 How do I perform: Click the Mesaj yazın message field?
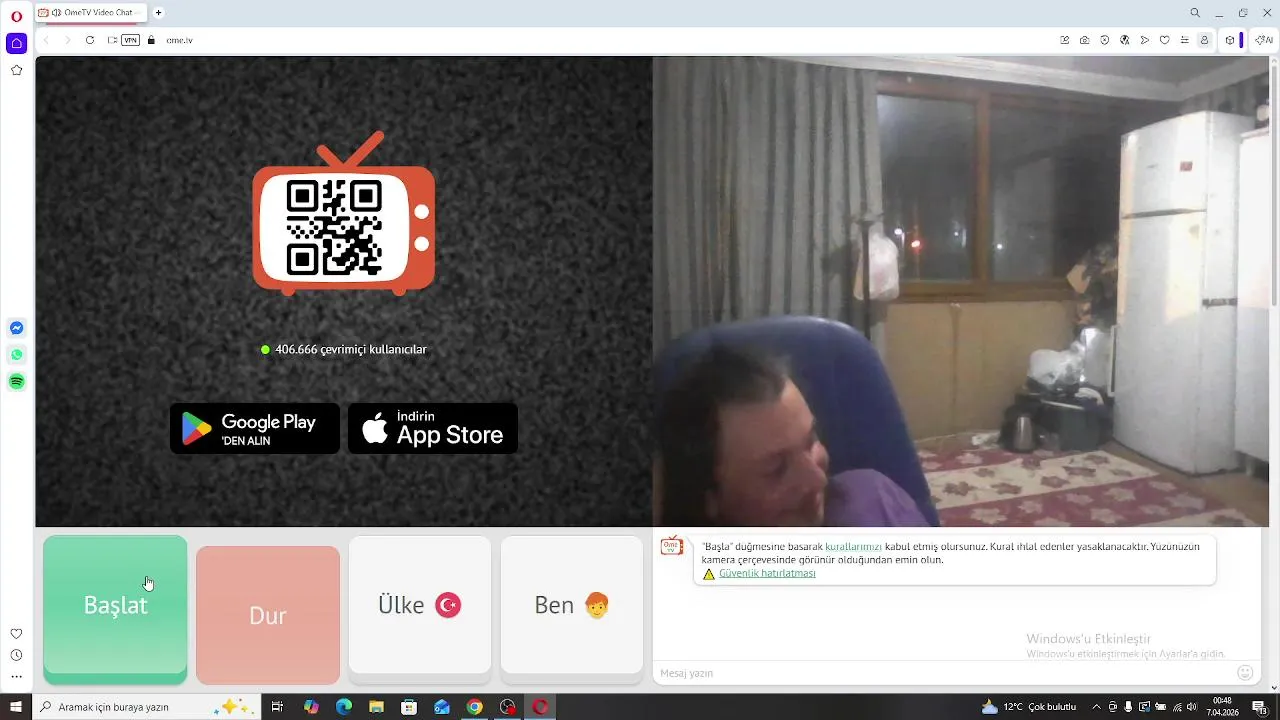945,673
